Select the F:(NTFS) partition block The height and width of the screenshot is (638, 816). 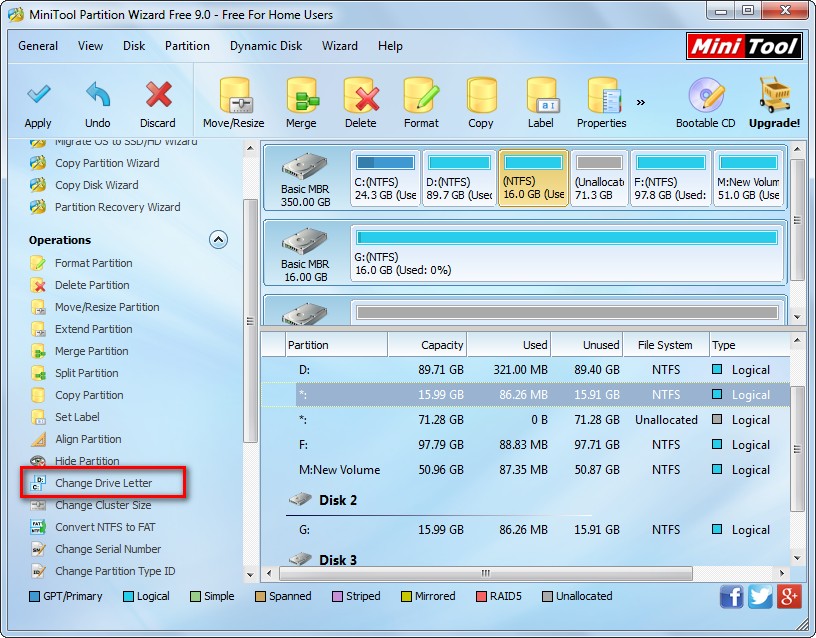pos(670,178)
